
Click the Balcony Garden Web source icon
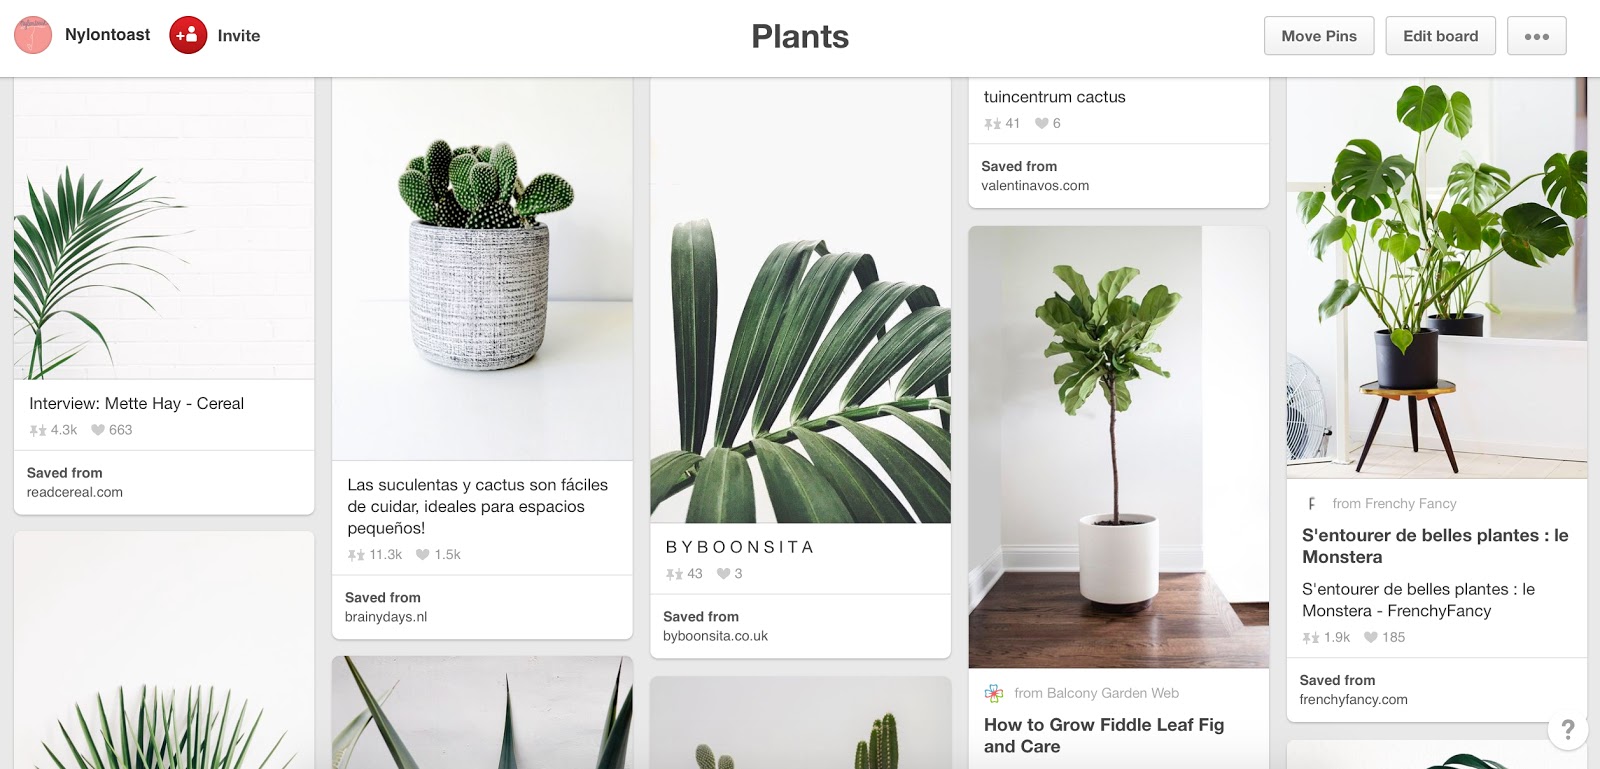(x=994, y=693)
